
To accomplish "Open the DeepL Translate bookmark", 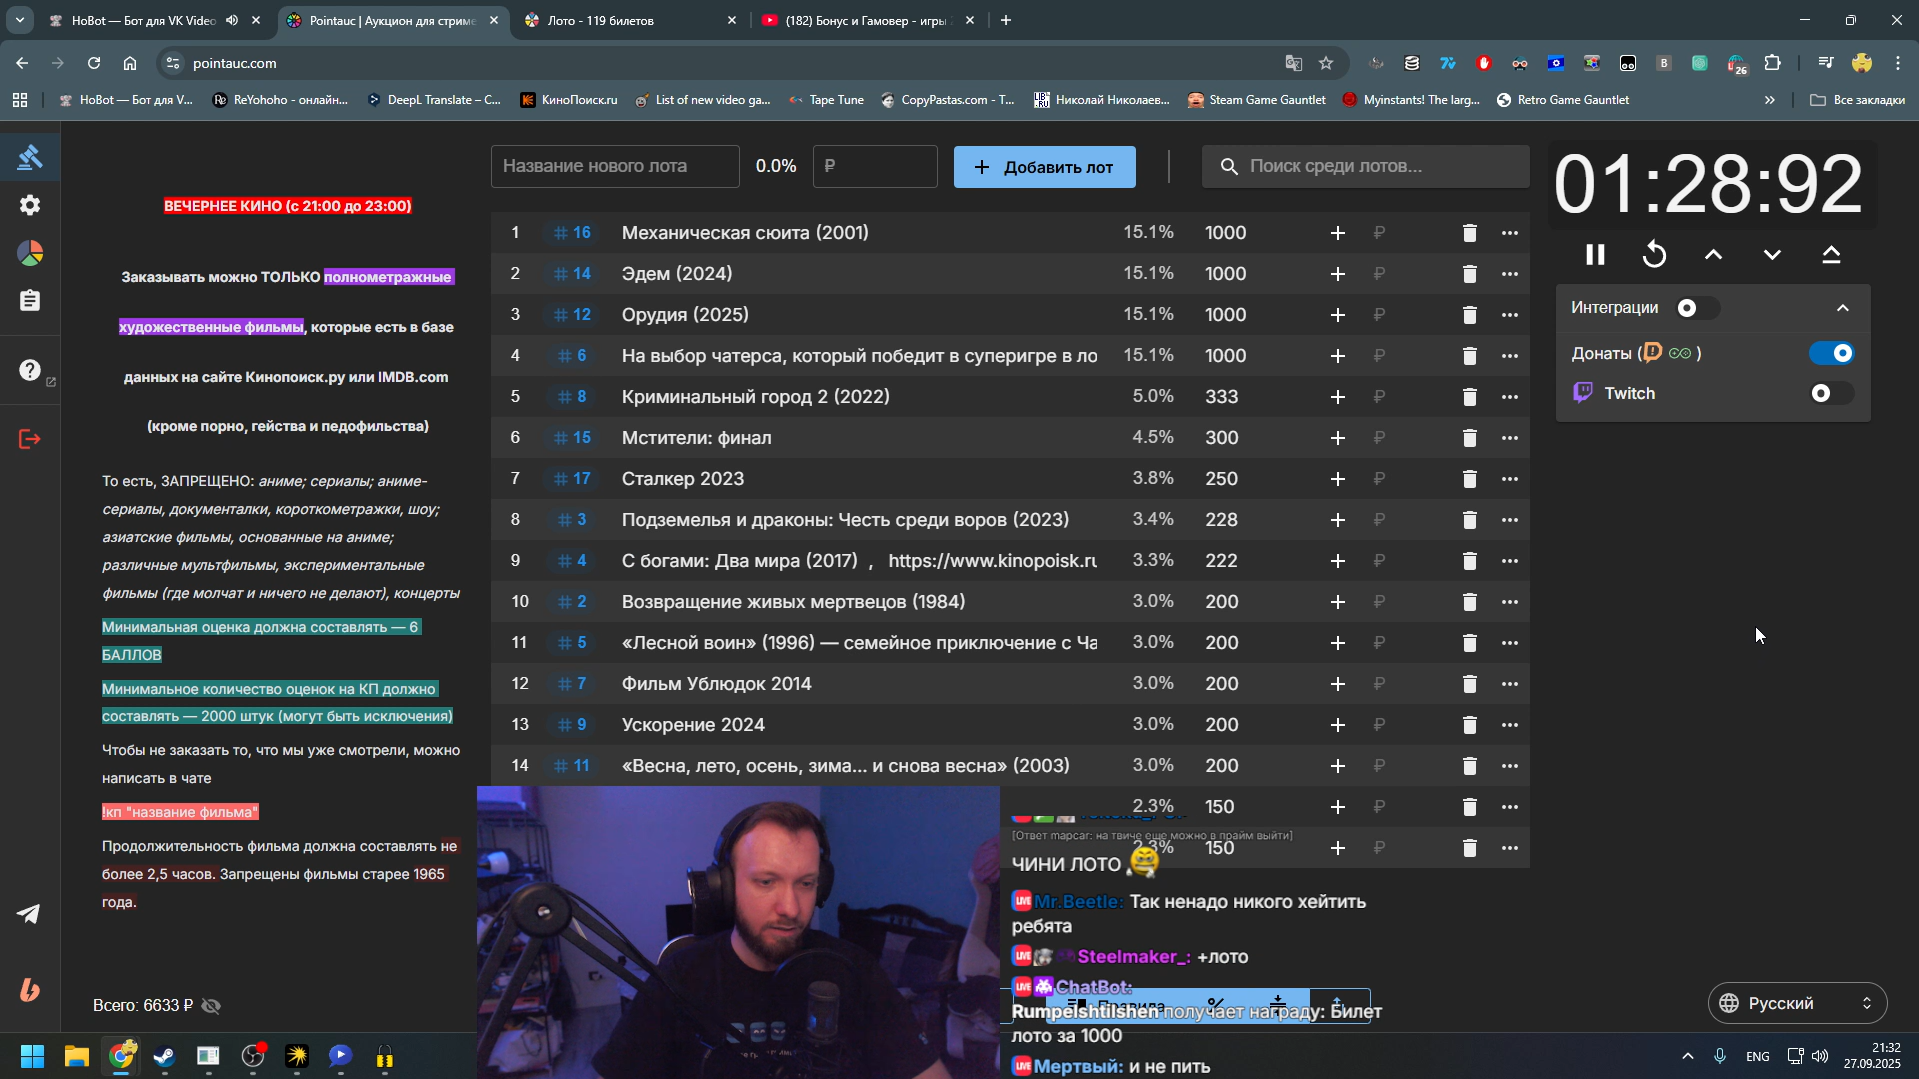I will (434, 100).
